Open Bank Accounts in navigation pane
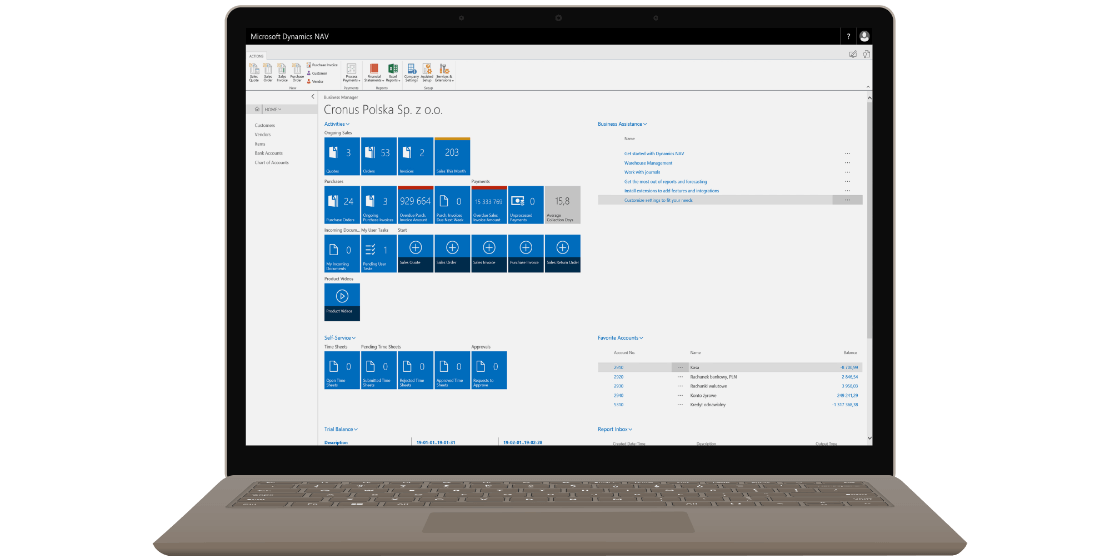Image resolution: width=1120 pixels, height=560 pixels. tap(269, 154)
